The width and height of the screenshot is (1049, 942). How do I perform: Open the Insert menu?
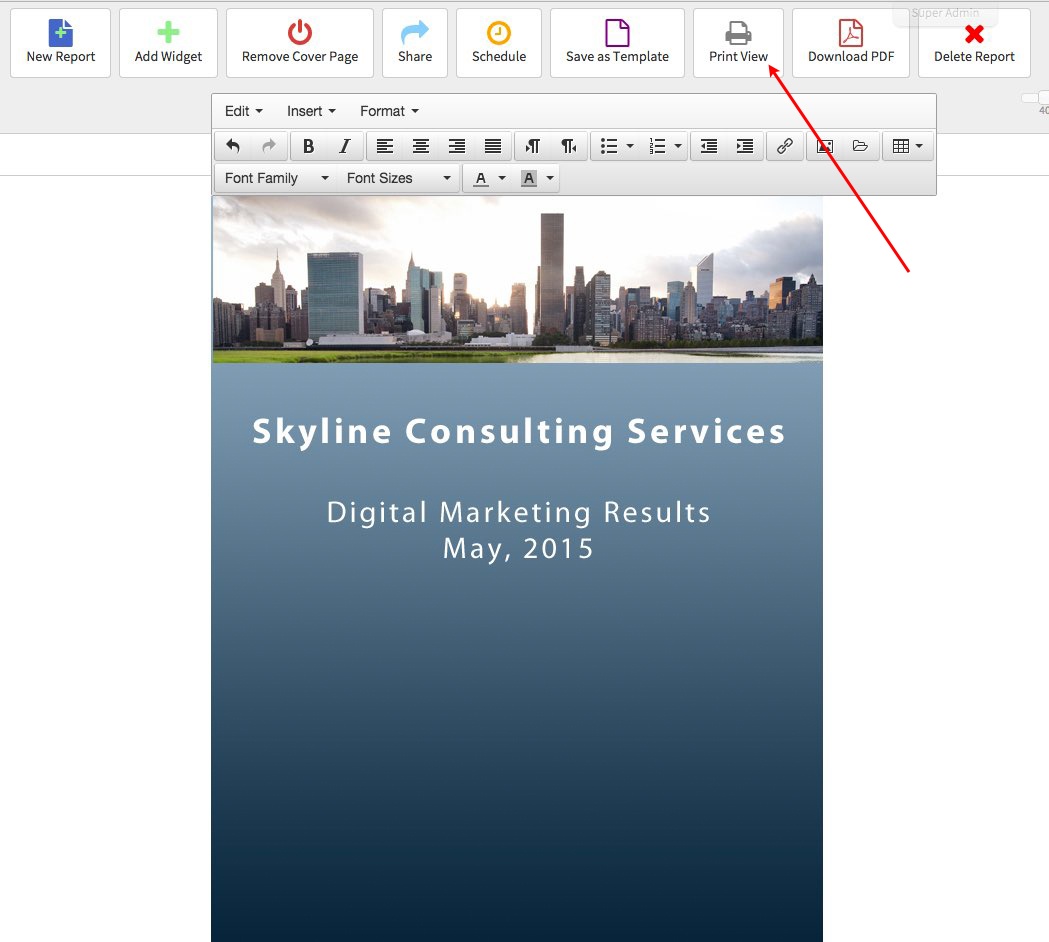[x=310, y=110]
